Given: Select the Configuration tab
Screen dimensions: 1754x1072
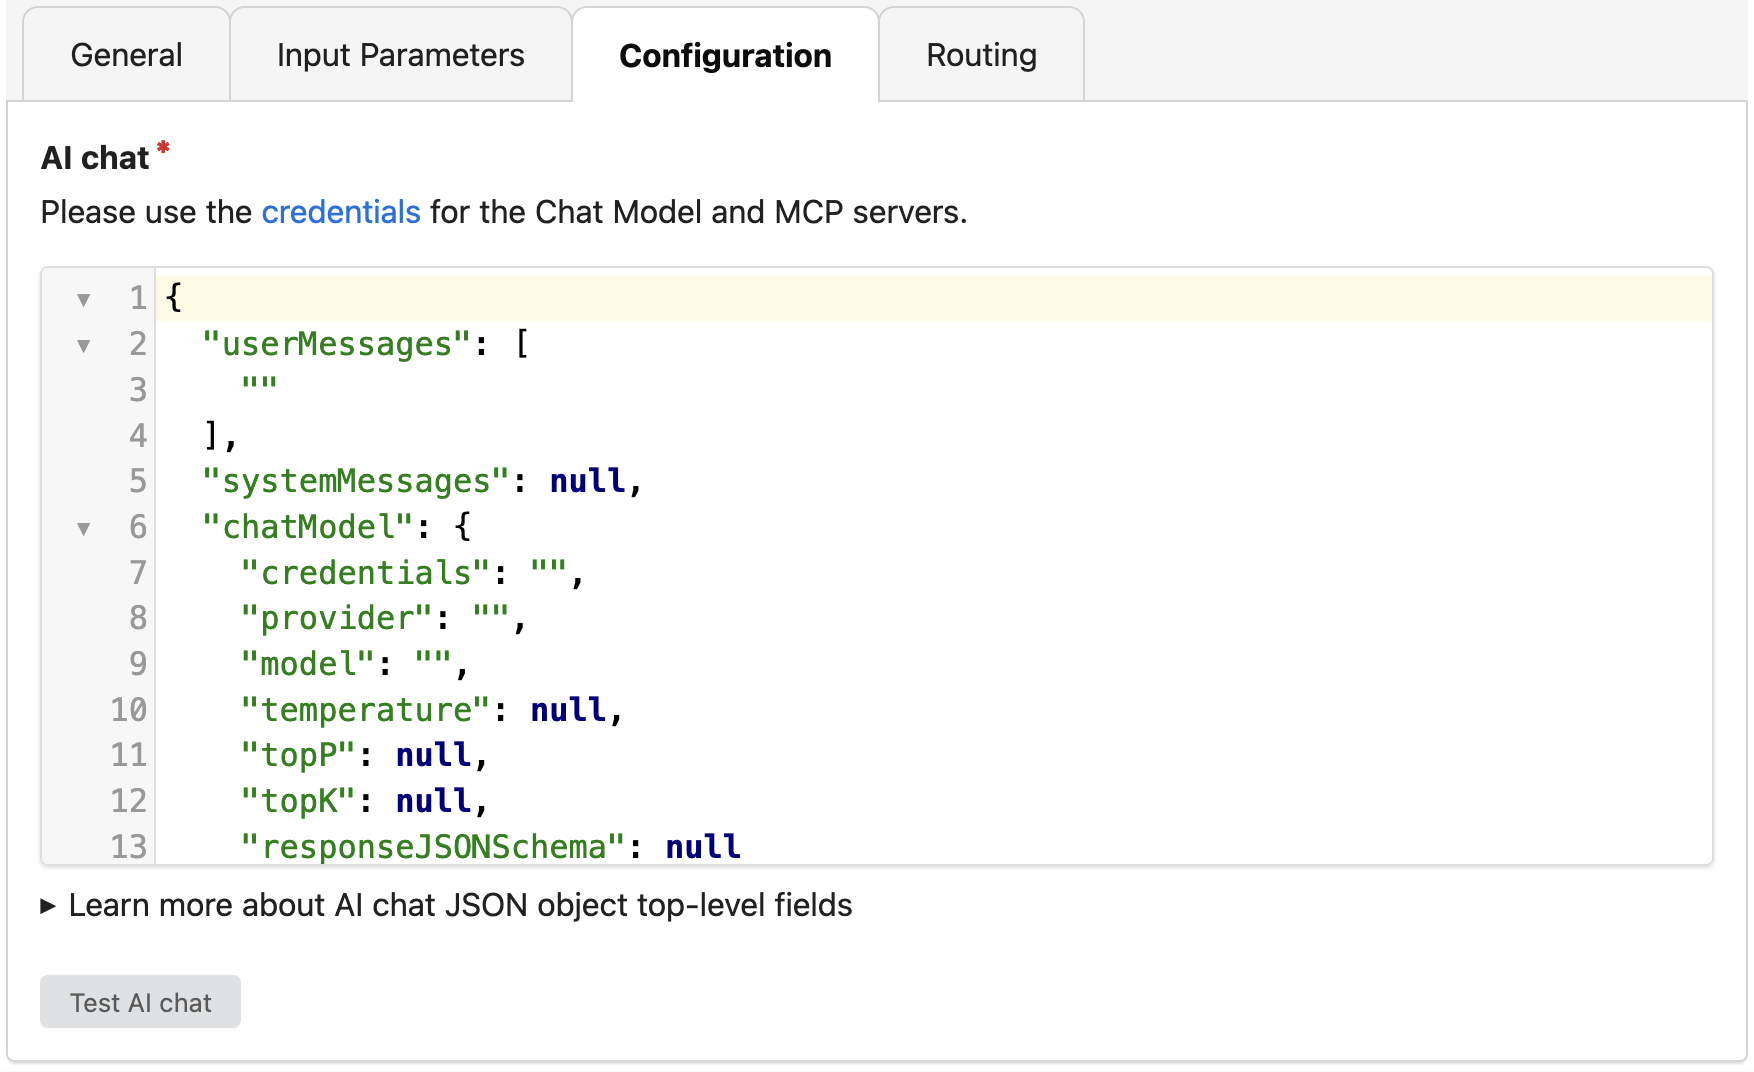Looking at the screenshot, I should [724, 55].
